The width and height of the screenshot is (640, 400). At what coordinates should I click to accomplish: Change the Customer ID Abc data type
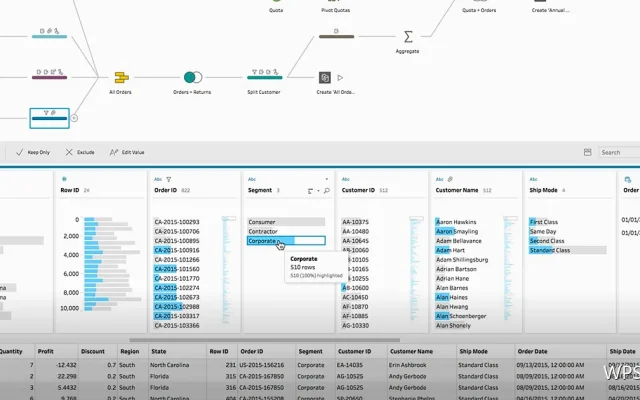(346, 179)
